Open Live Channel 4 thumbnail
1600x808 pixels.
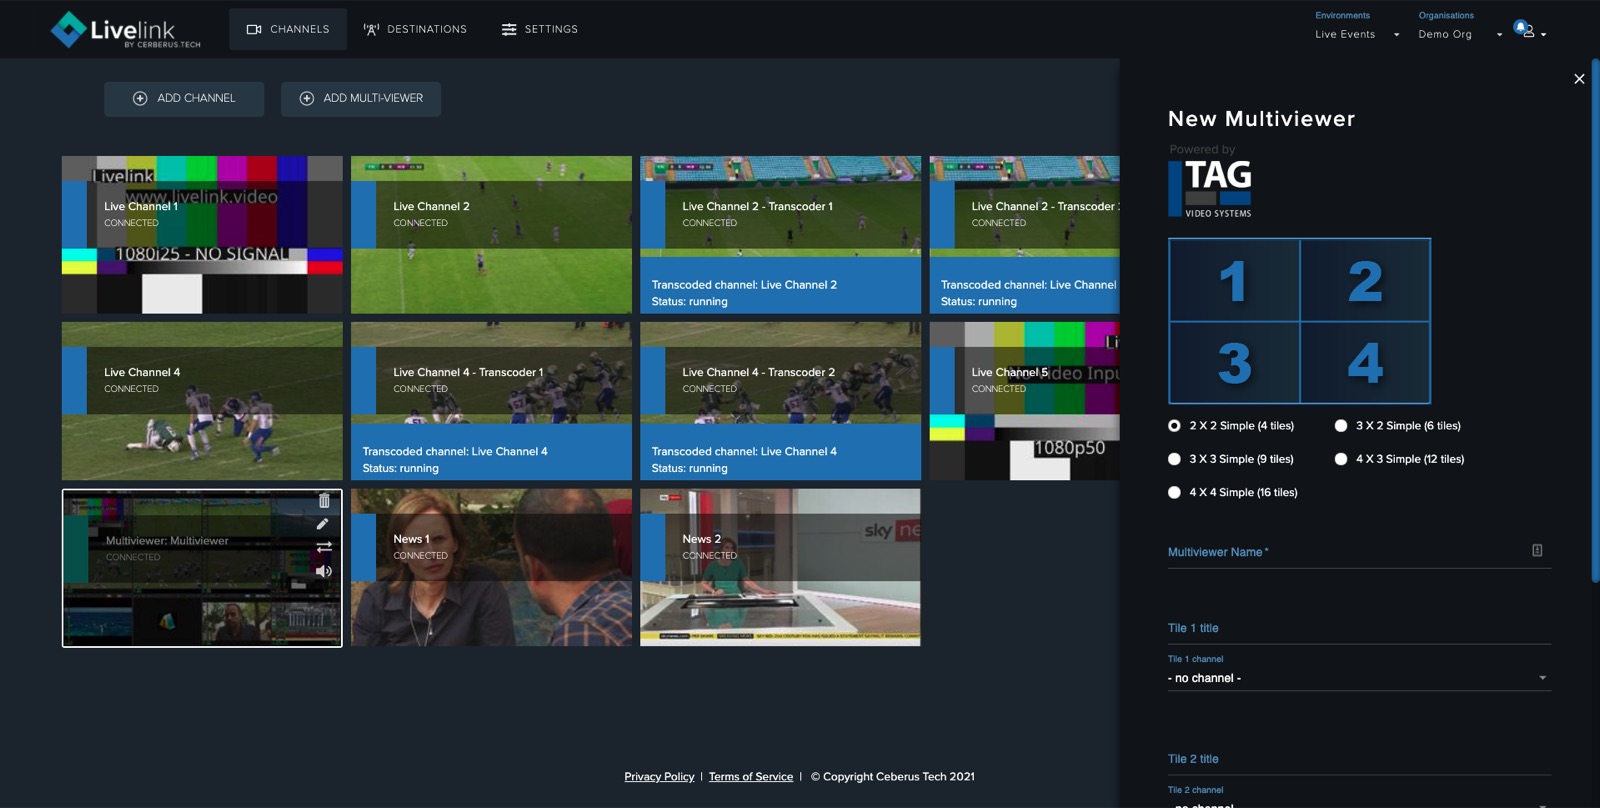pyautogui.click(x=202, y=401)
